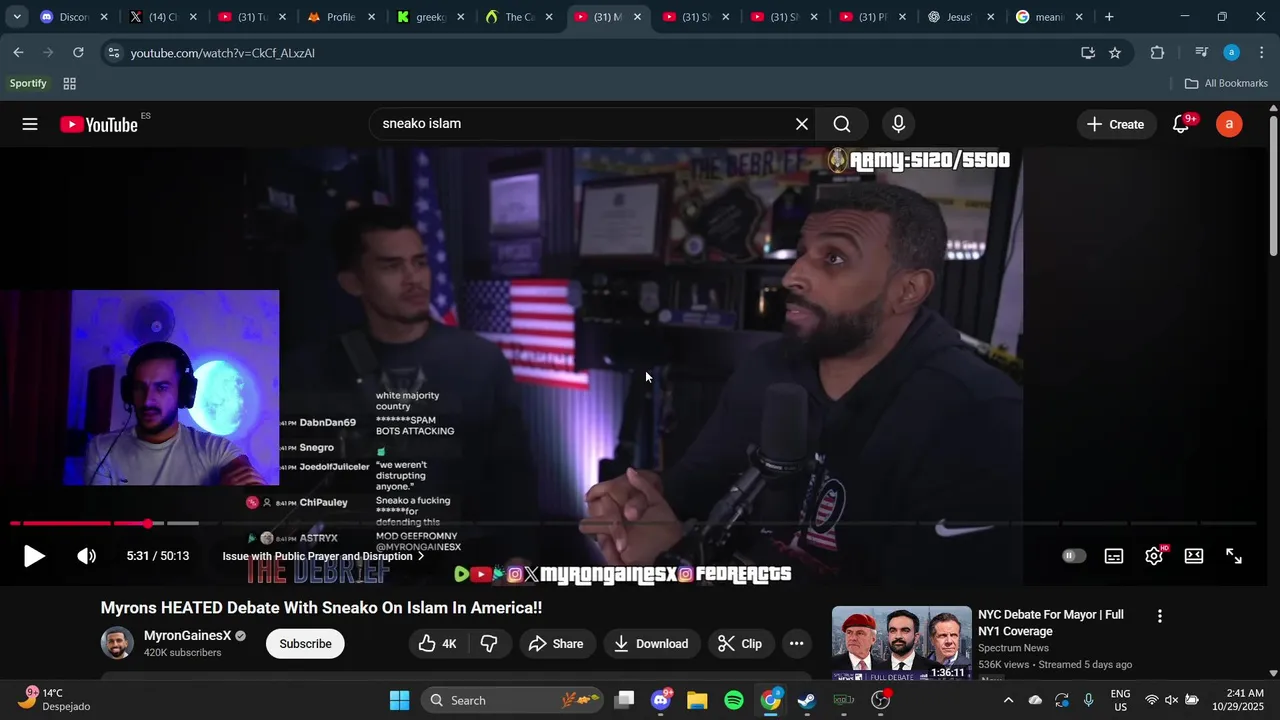Open Steam from the taskbar
1280x720 pixels.
[807, 700]
